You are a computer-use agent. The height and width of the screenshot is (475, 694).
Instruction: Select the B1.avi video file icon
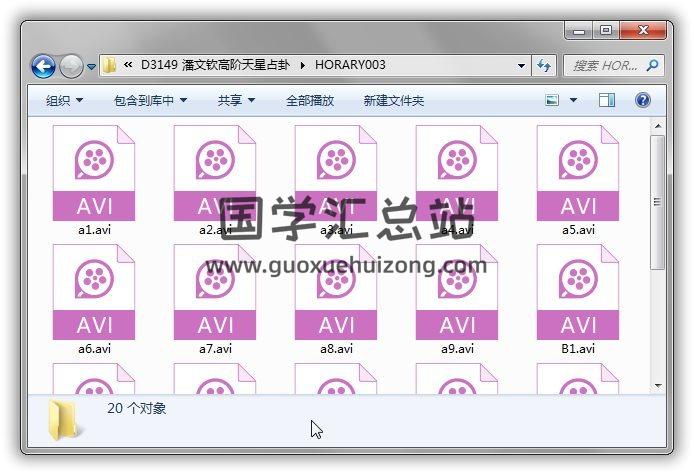pyautogui.click(x=578, y=292)
